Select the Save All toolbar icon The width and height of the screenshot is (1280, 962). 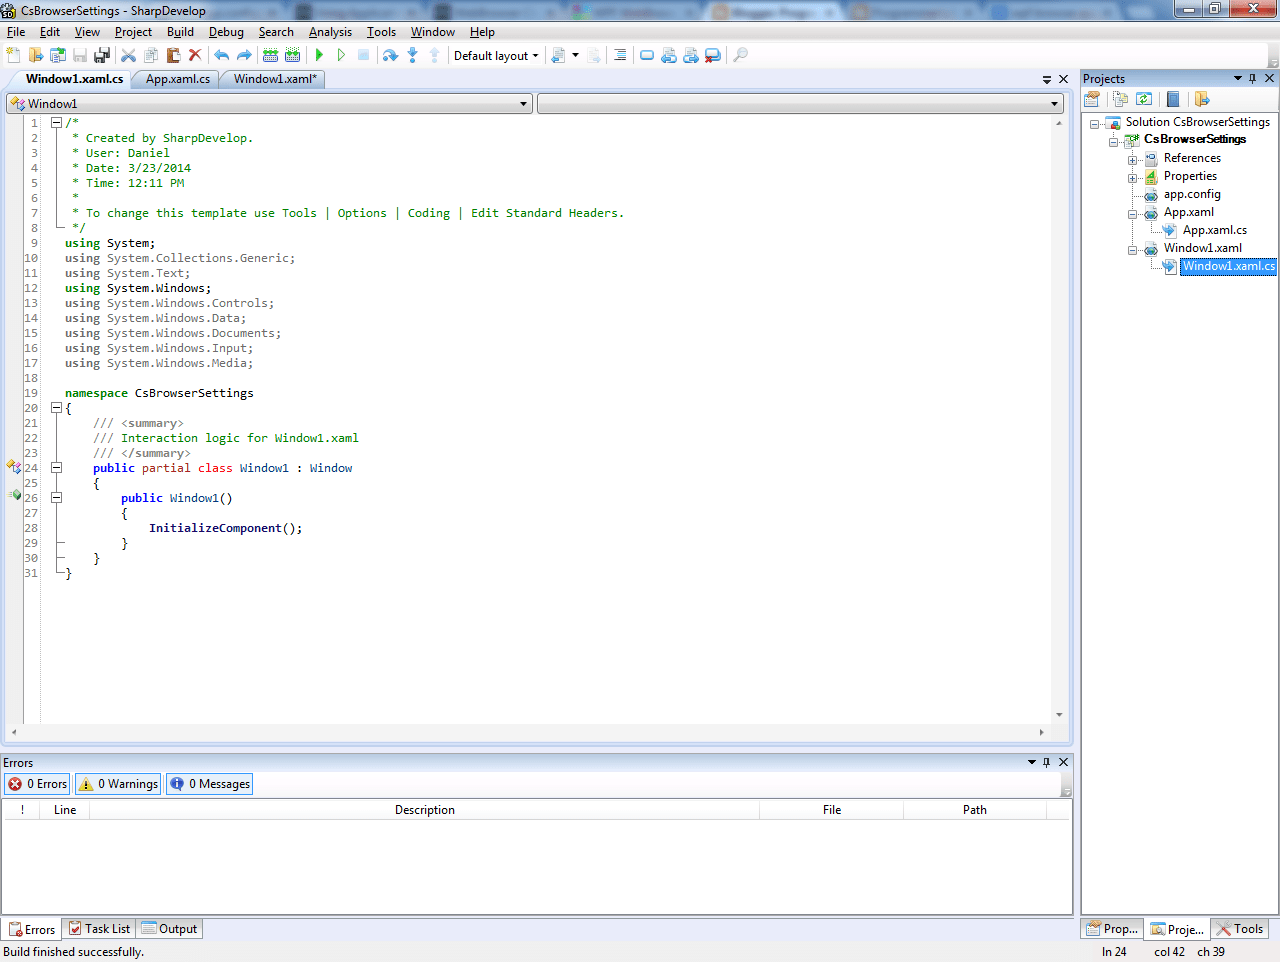coord(100,55)
